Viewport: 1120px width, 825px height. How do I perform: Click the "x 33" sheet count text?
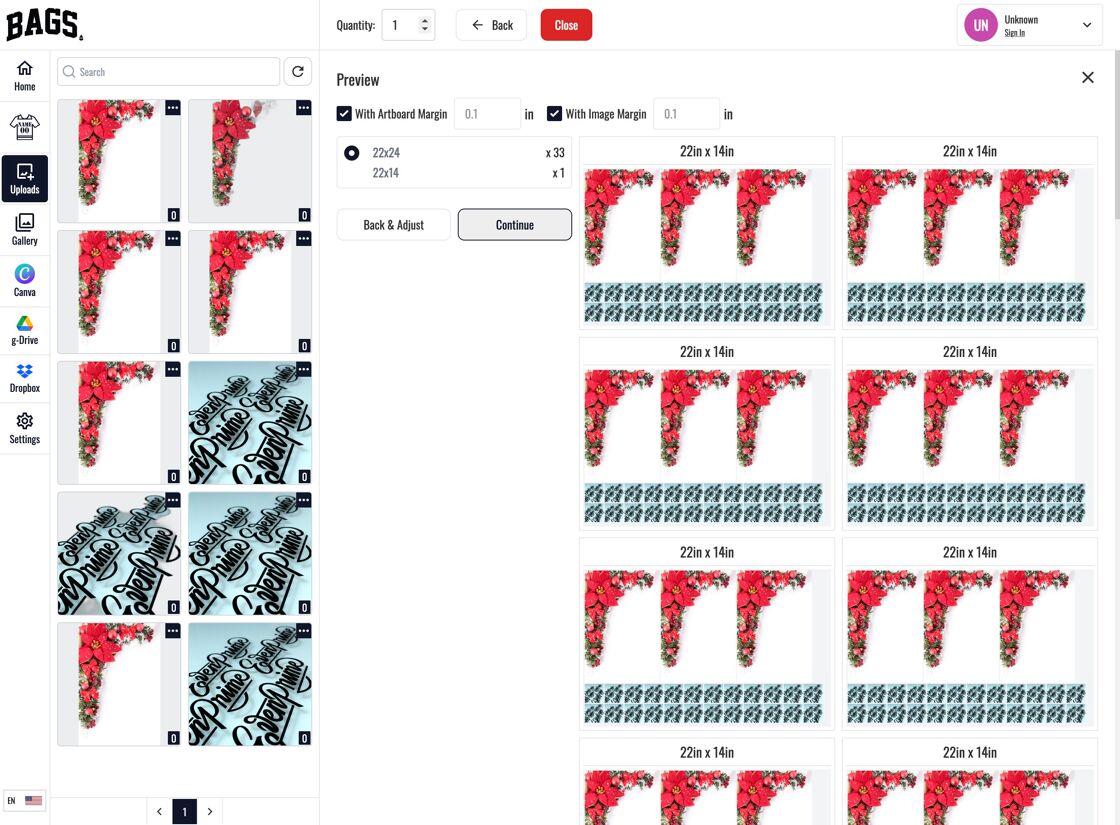click(x=555, y=153)
